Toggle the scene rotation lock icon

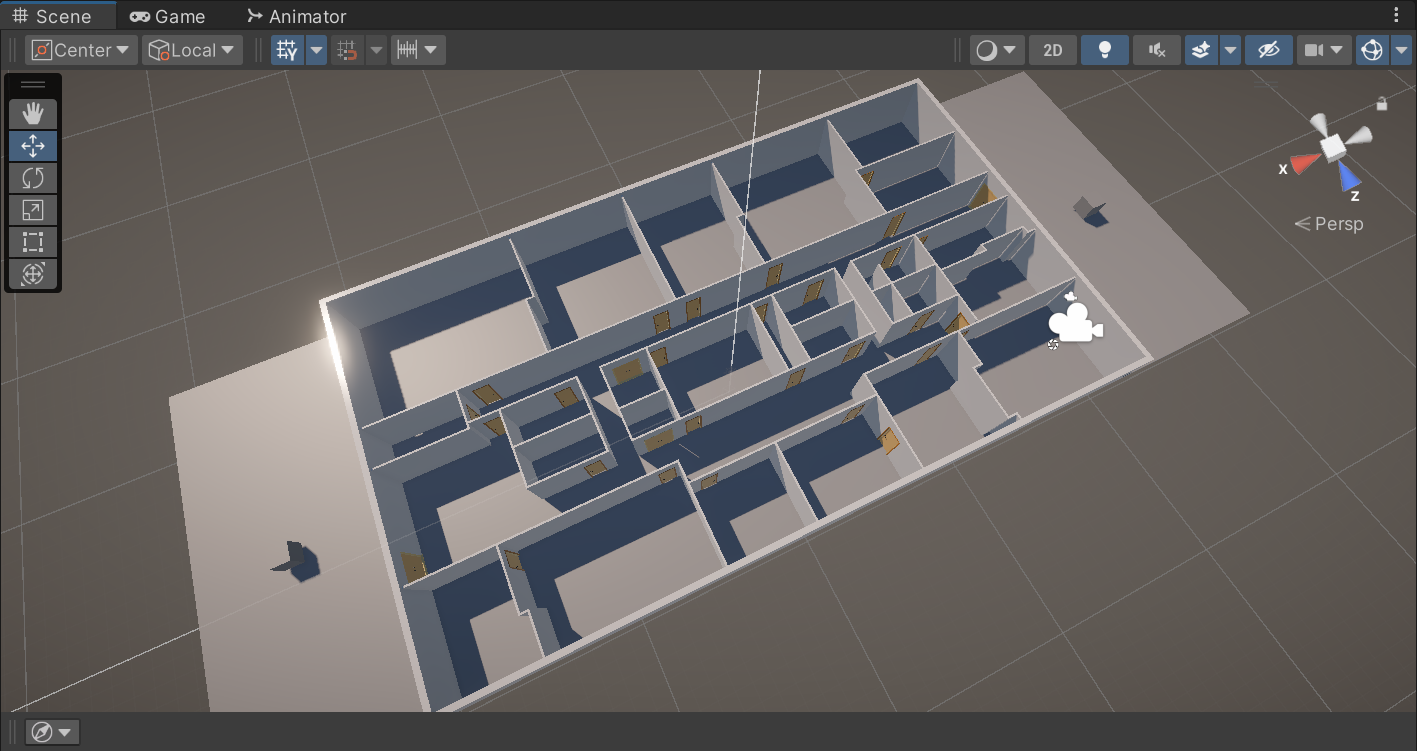coord(1381,103)
